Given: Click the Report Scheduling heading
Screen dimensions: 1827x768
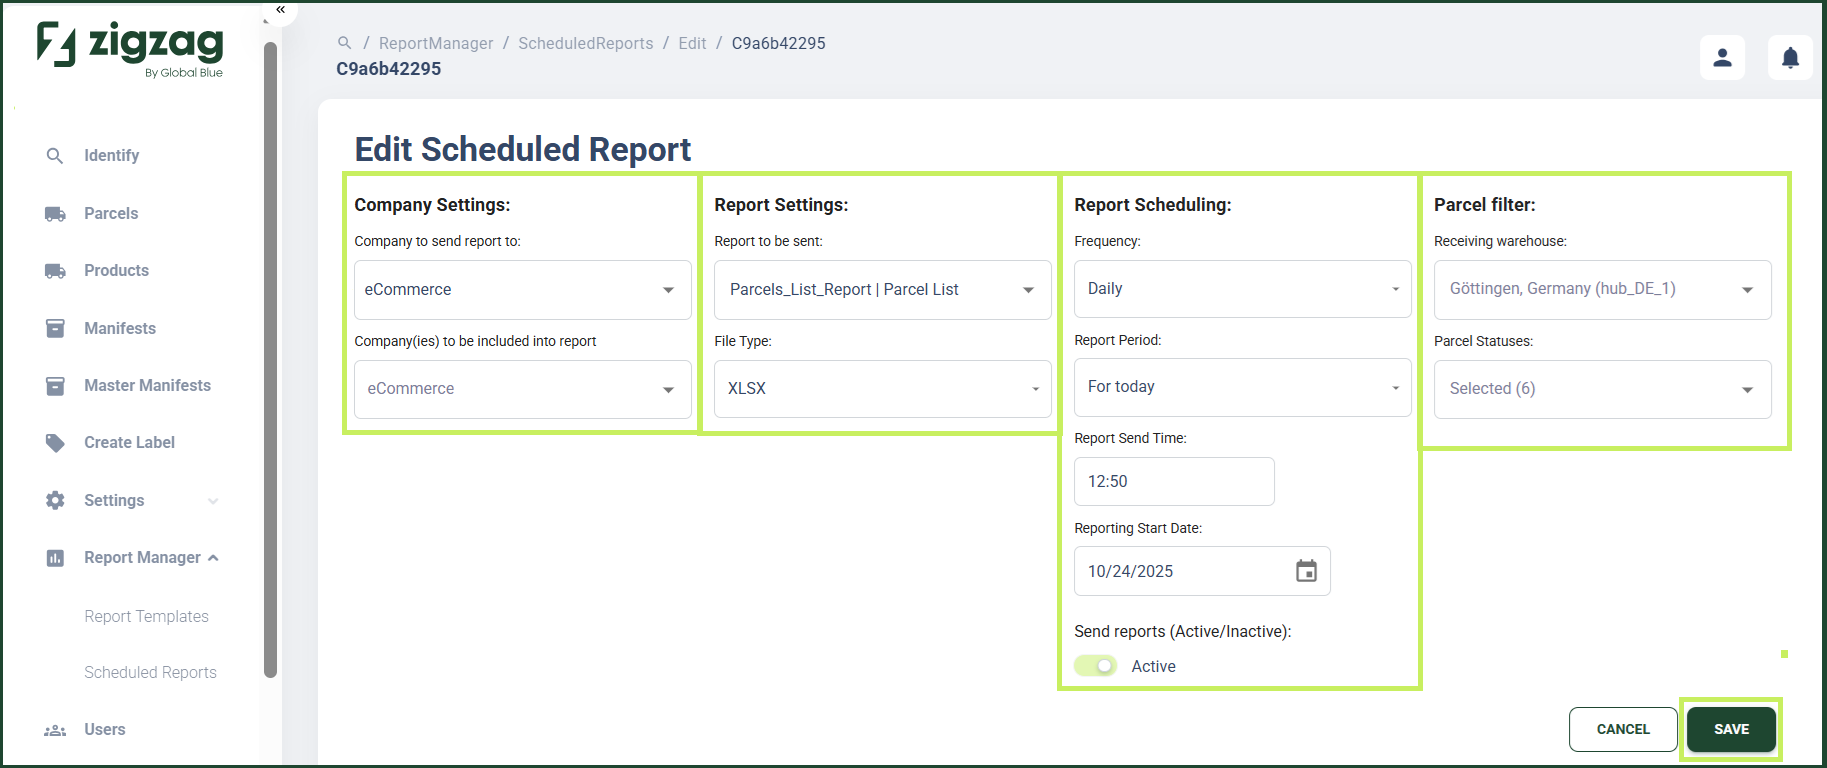Looking at the screenshot, I should point(1152,205).
